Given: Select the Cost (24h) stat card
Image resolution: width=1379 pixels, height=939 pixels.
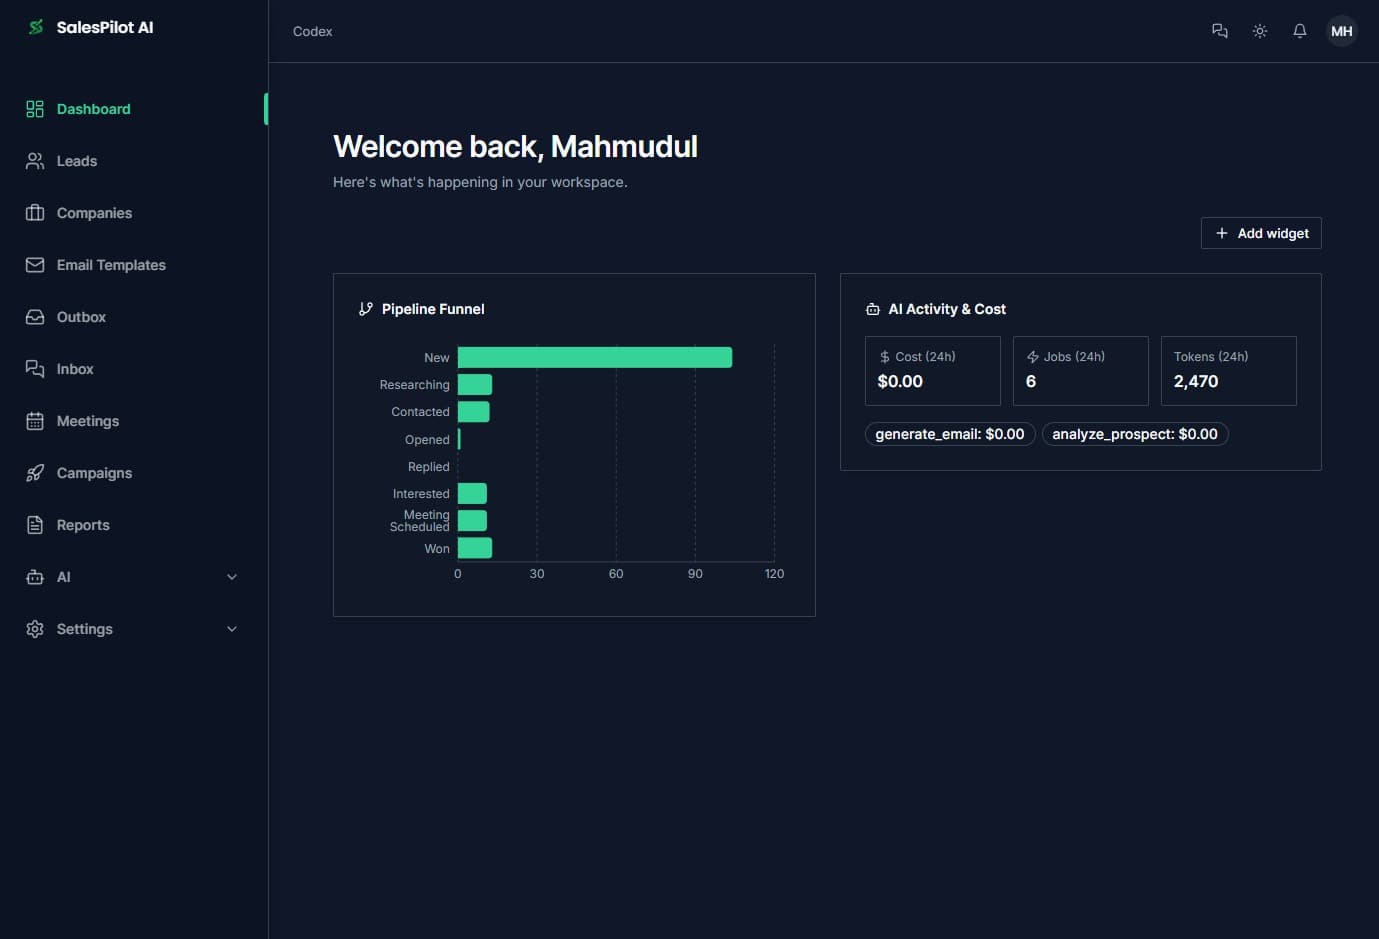Looking at the screenshot, I should tap(933, 371).
